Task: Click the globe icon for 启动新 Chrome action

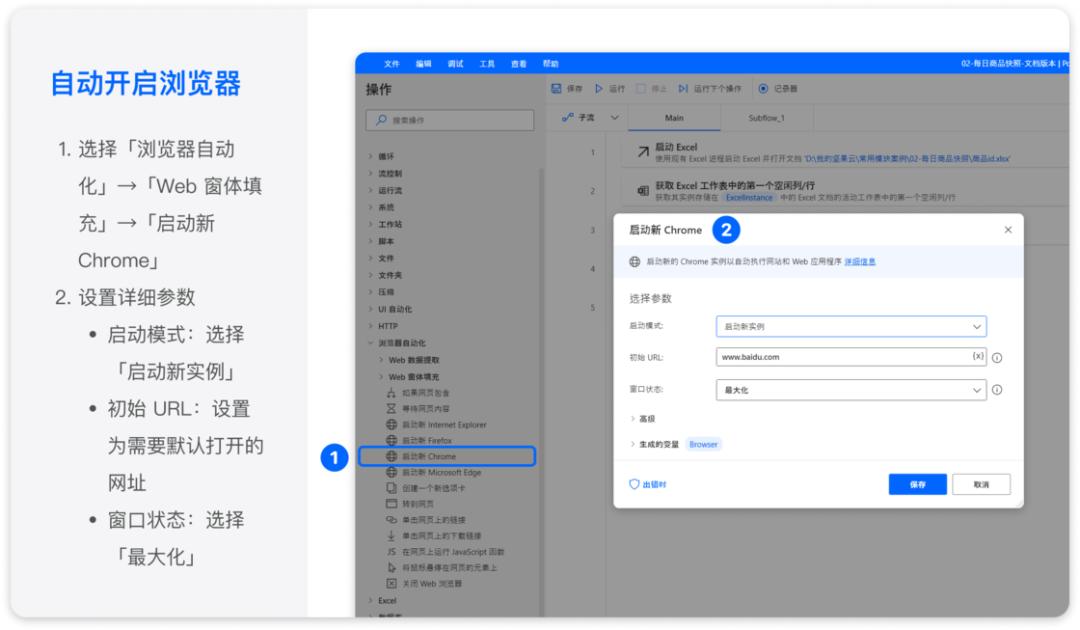Action: tap(391, 456)
